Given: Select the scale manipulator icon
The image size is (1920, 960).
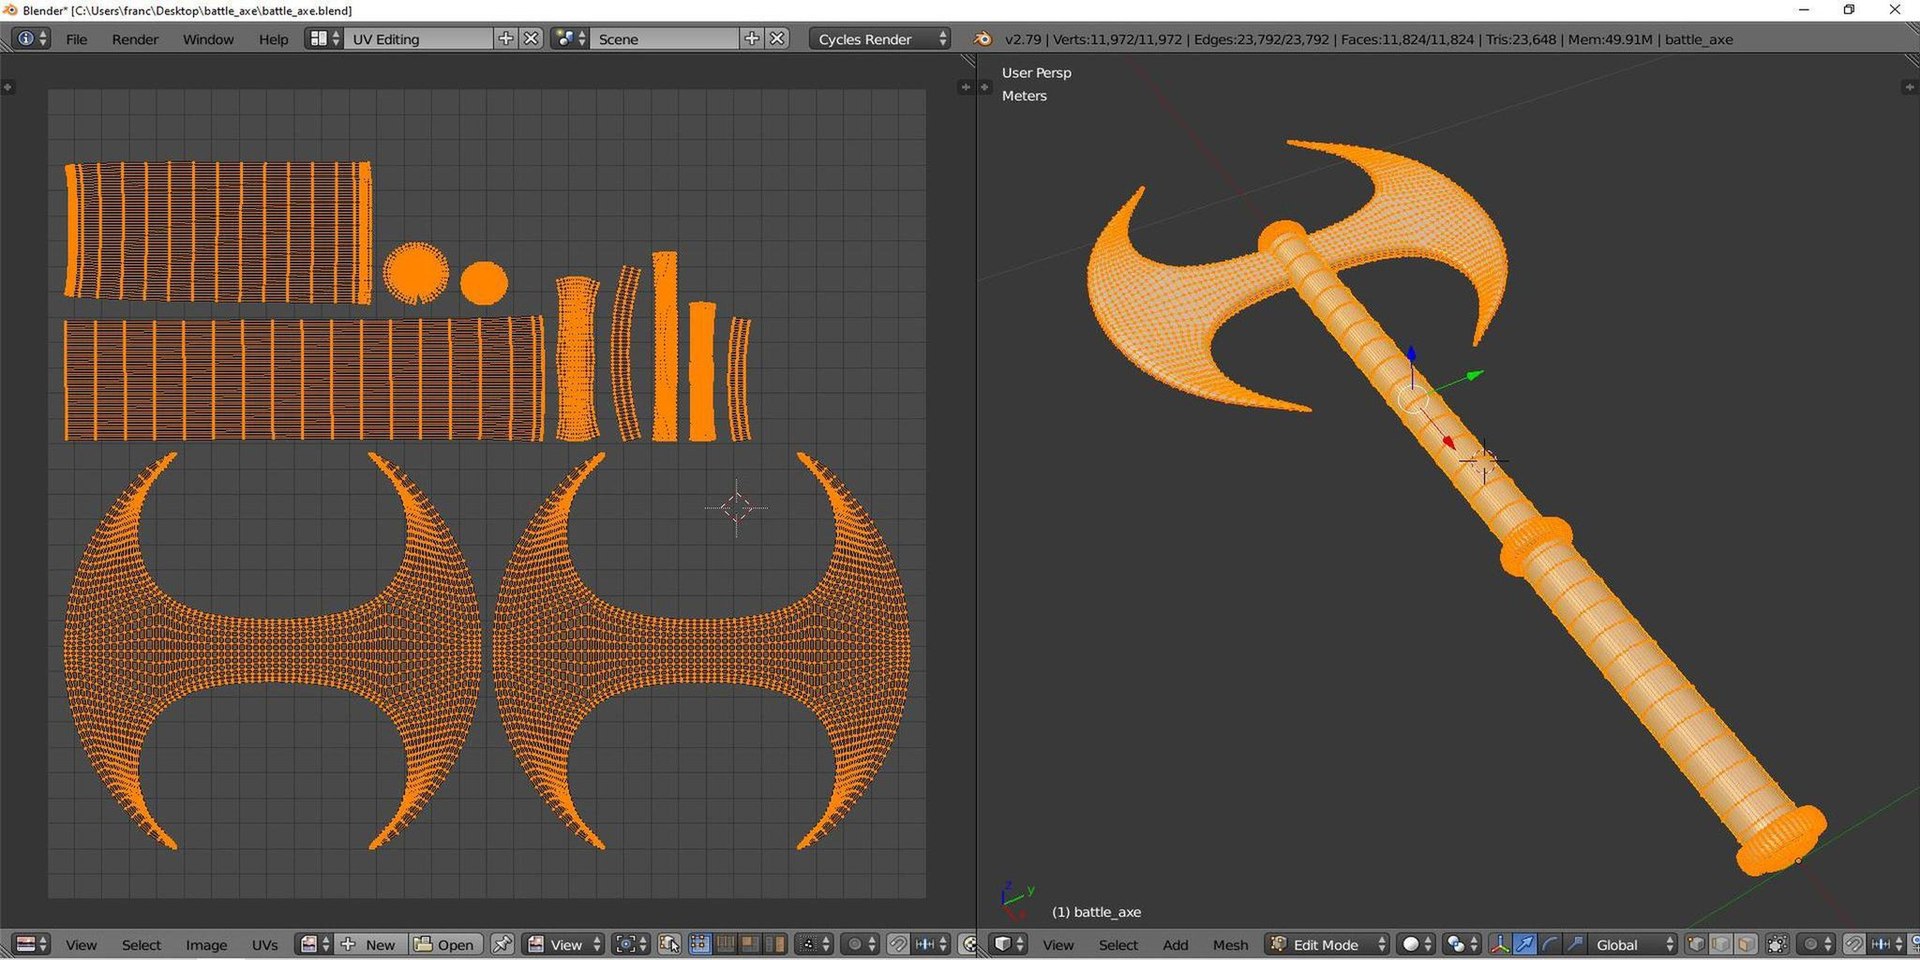Looking at the screenshot, I should 1574,944.
